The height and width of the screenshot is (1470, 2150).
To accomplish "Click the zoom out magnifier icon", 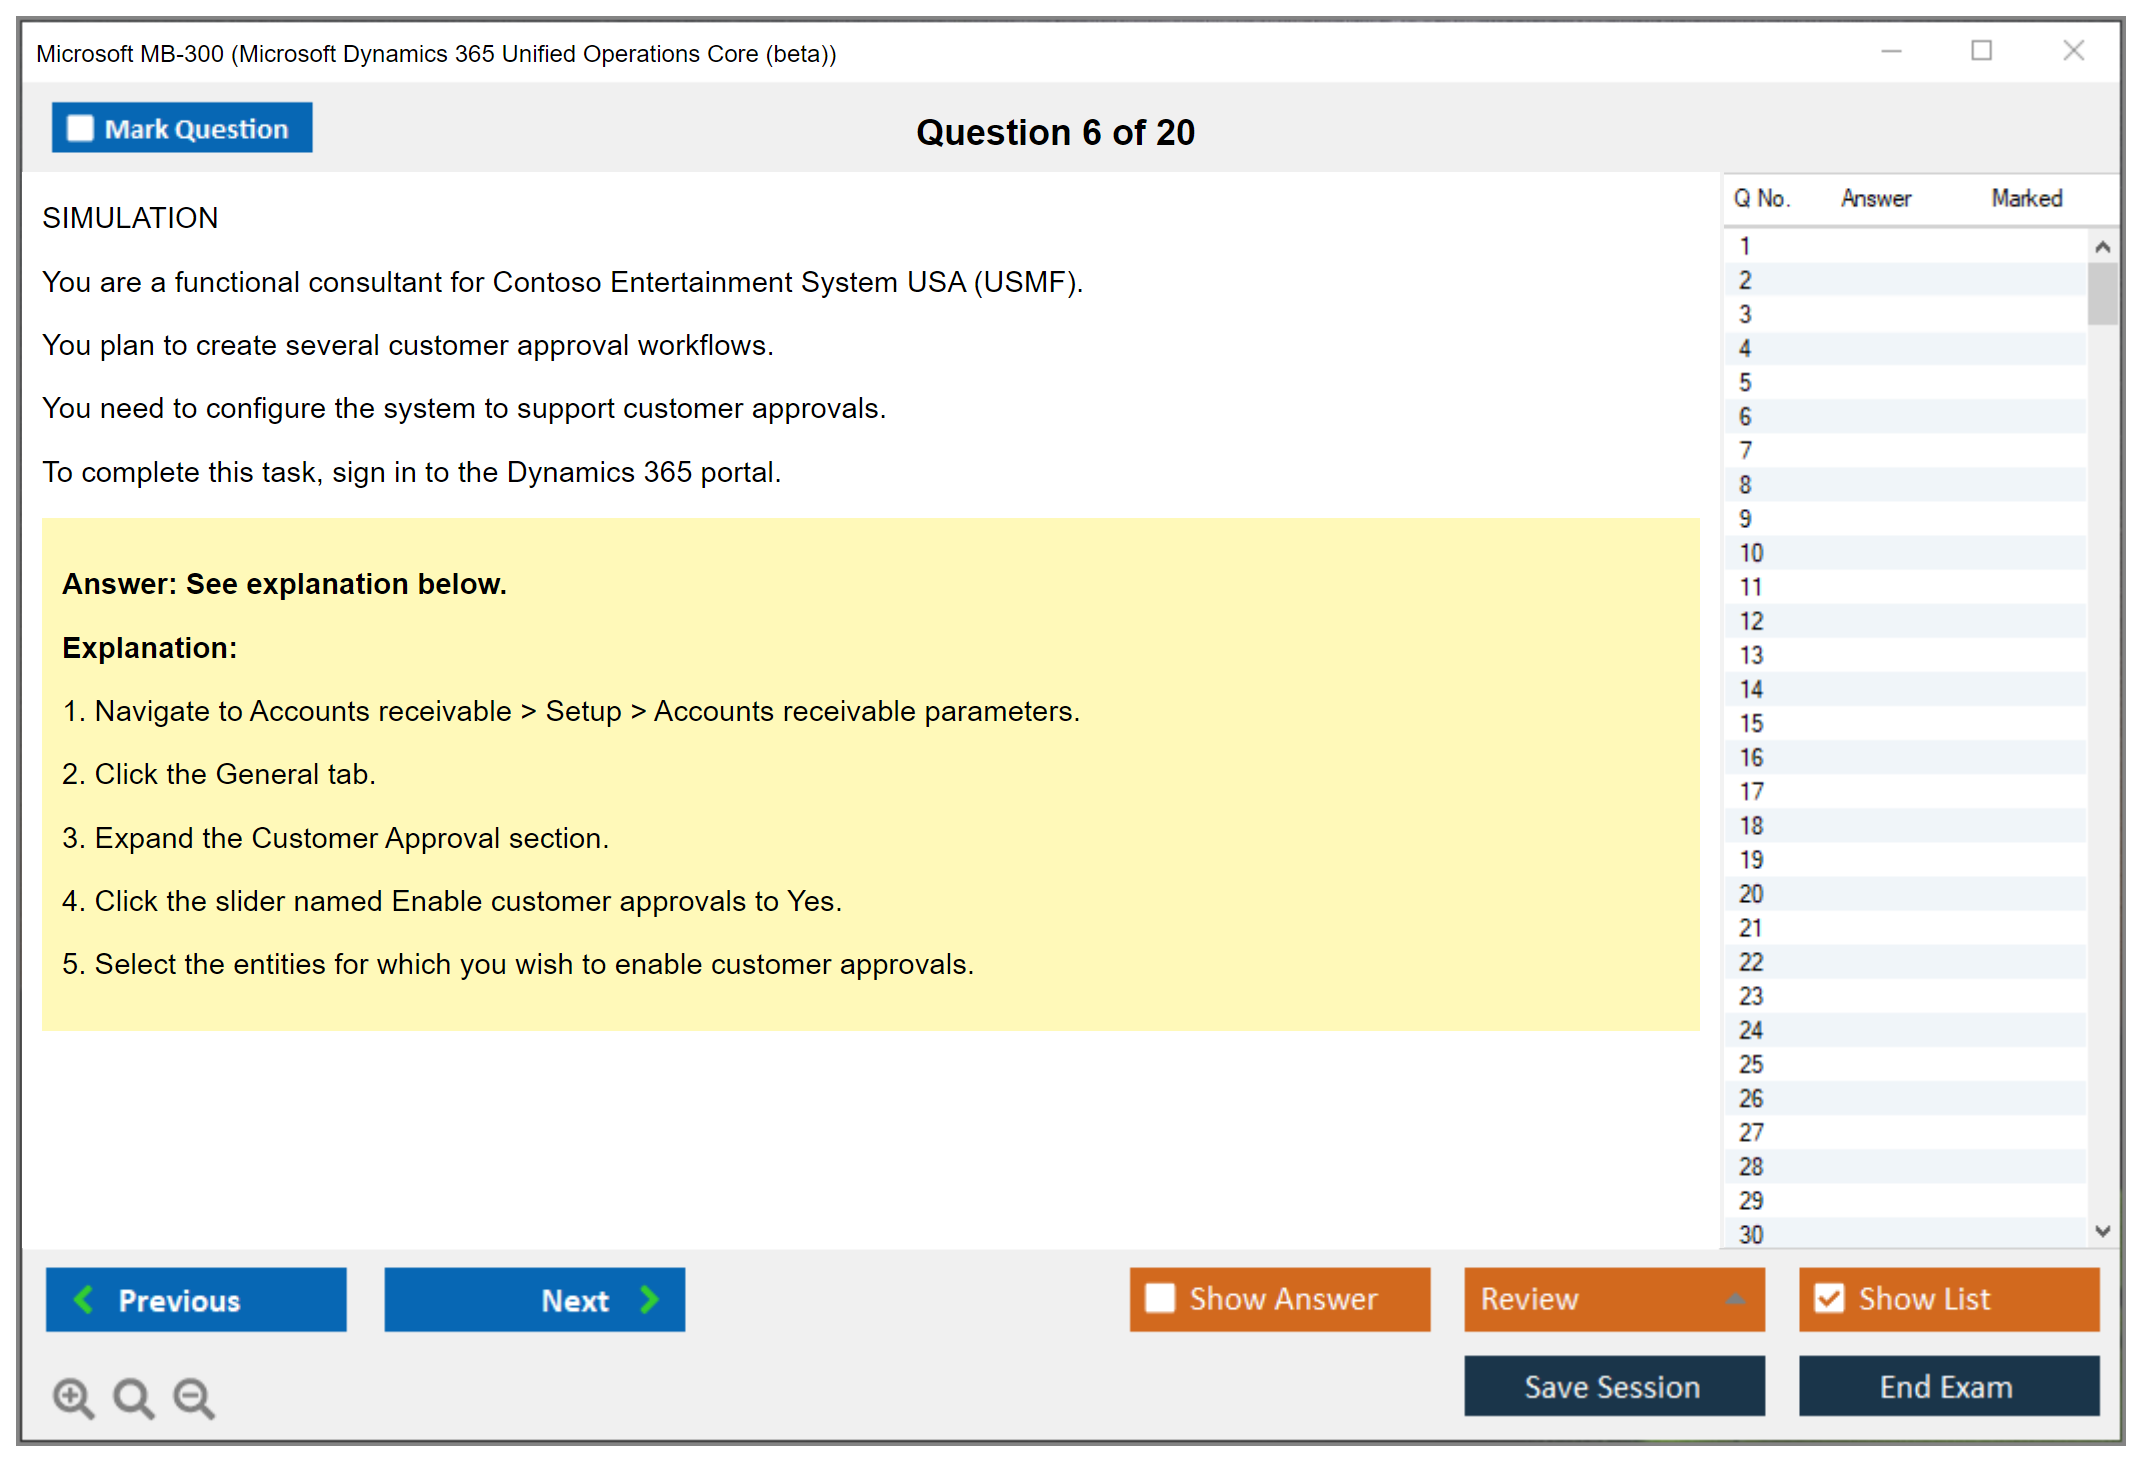I will pos(194,1397).
